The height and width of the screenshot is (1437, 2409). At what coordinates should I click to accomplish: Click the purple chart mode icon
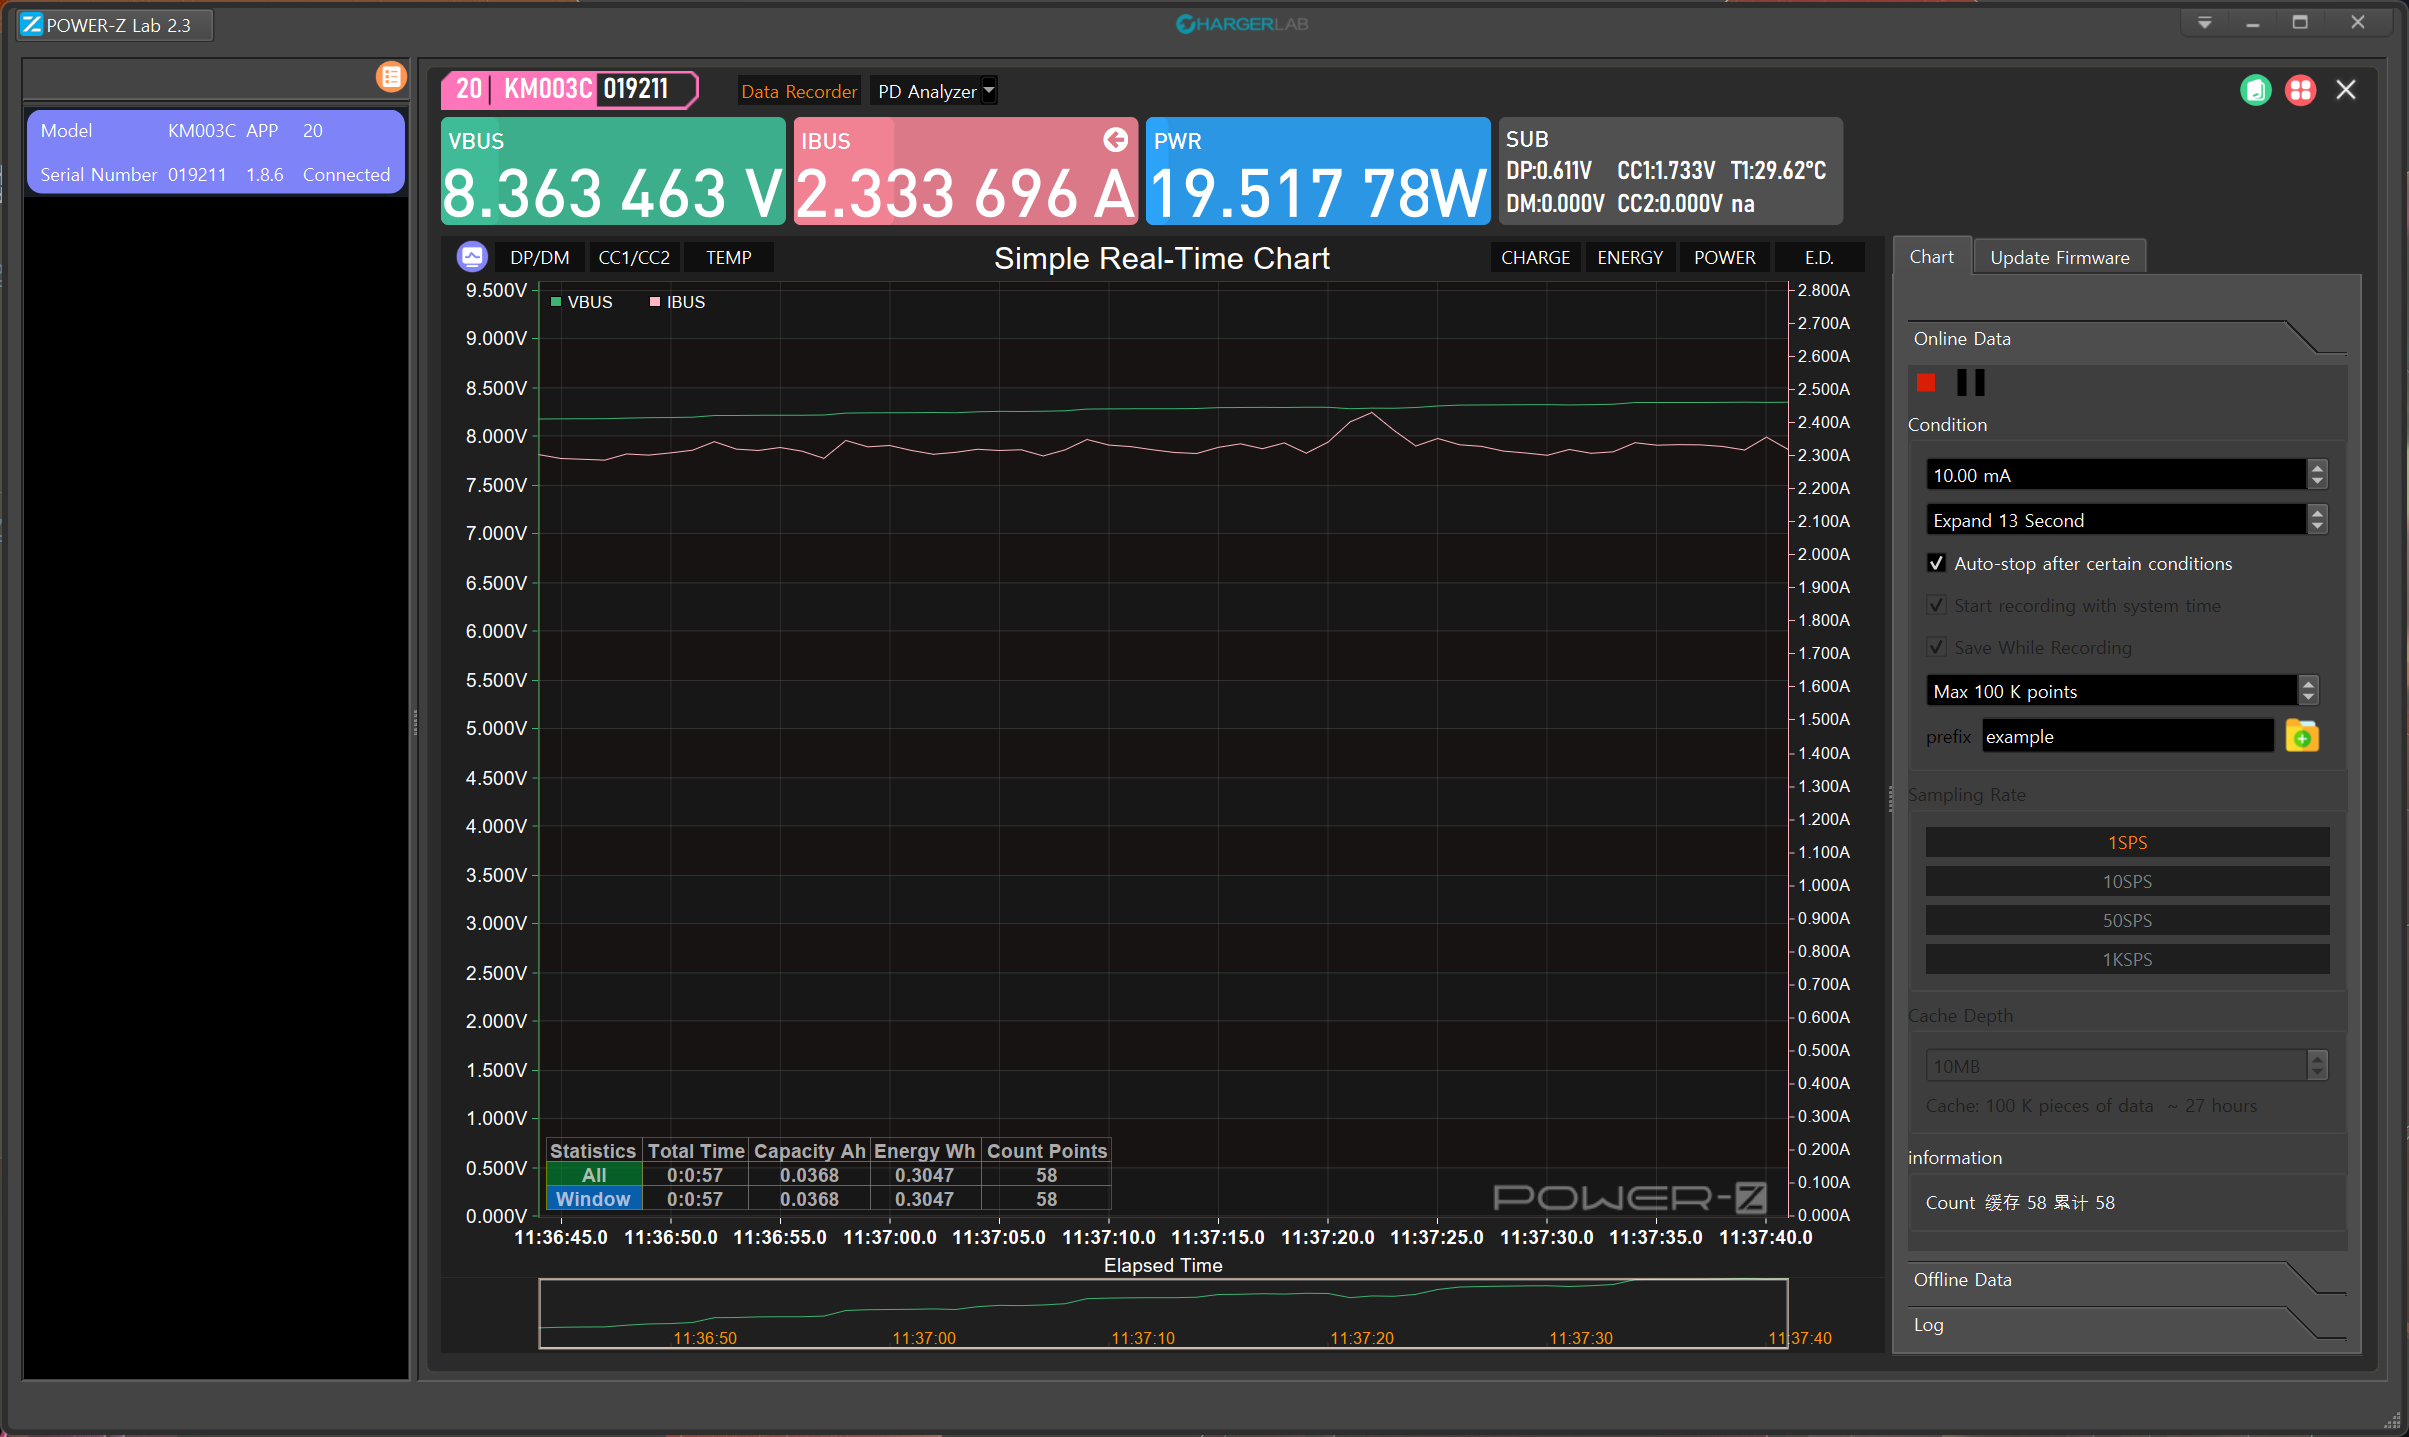(x=472, y=257)
